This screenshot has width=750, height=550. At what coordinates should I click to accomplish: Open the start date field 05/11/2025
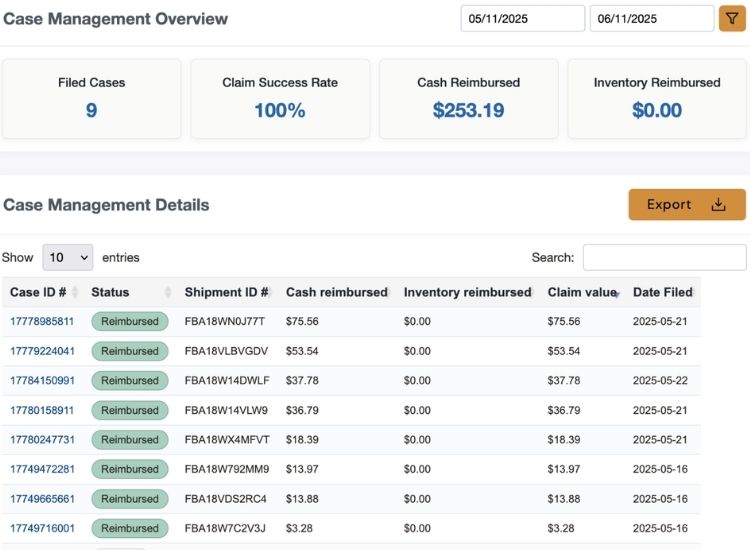pos(522,19)
